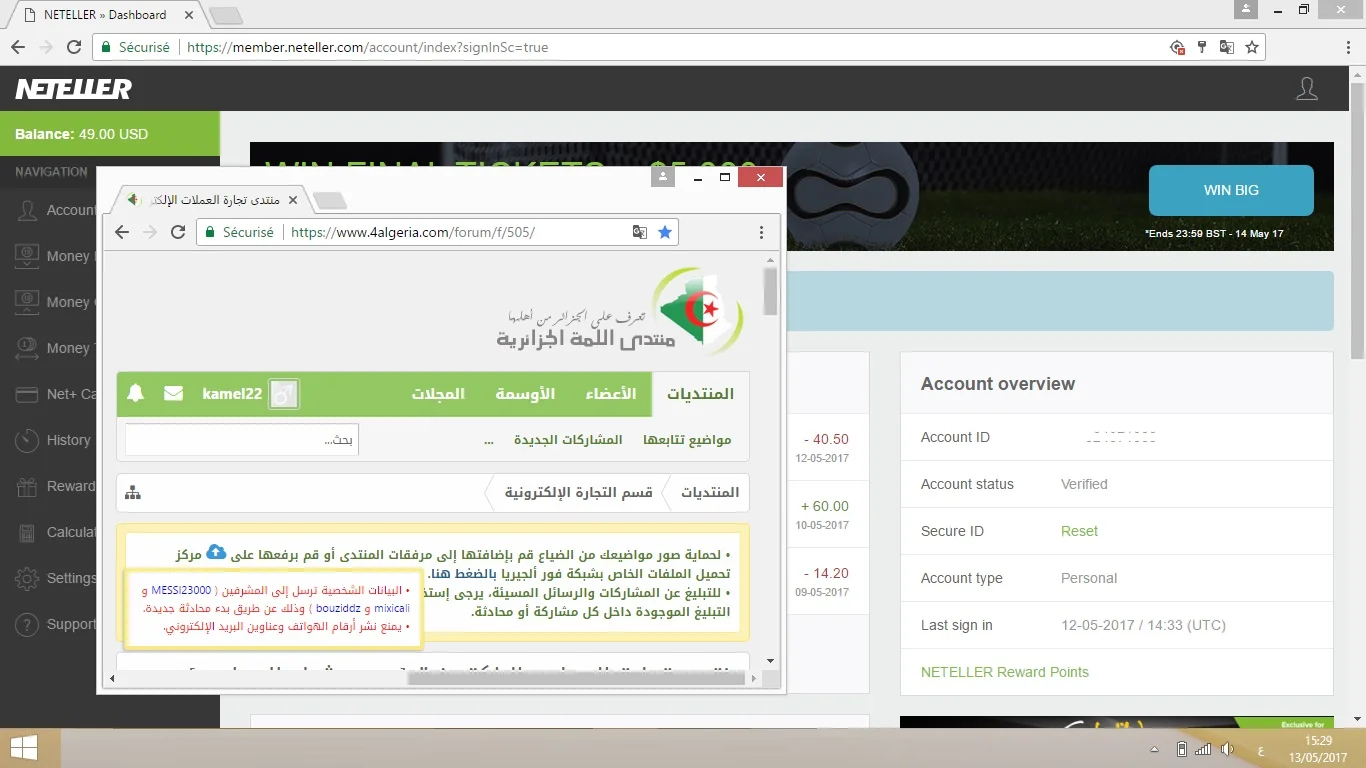The image size is (1366, 768).
Task: Click the forum search input field
Action: click(241, 440)
